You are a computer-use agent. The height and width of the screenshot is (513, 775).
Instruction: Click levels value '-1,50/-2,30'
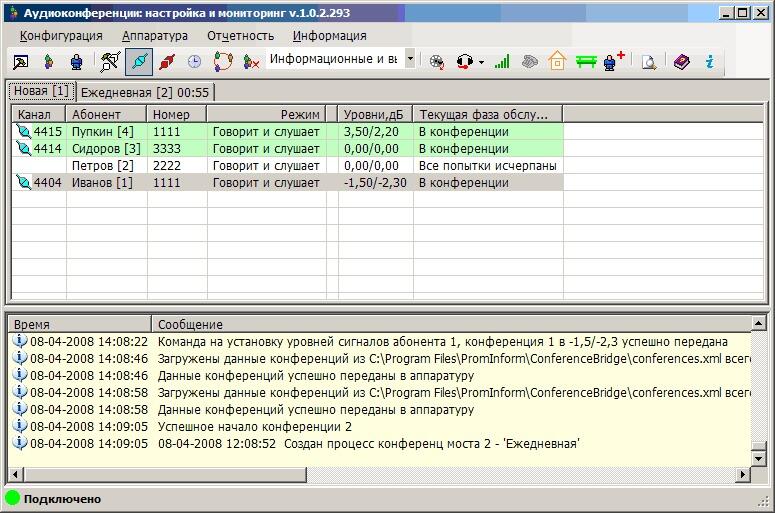point(375,183)
